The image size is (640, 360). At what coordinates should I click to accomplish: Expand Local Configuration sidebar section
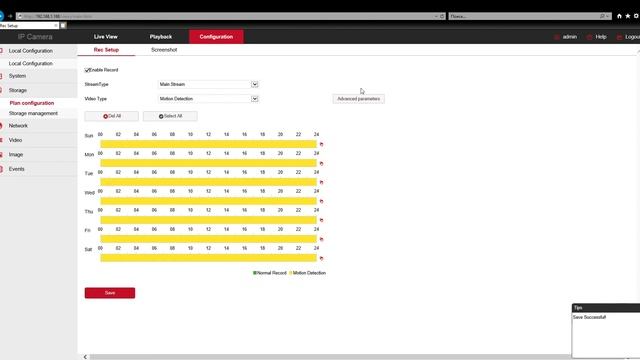click(x=38, y=51)
